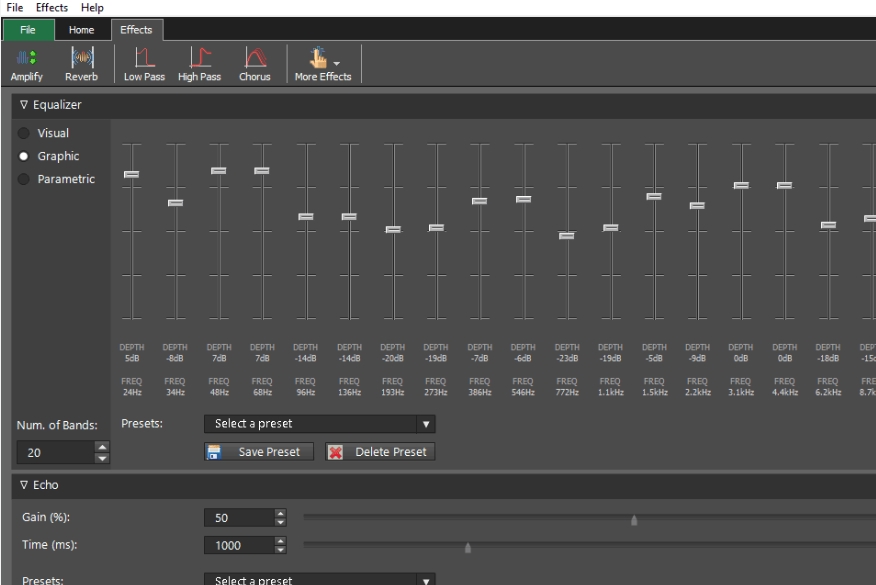This screenshot has height=585, width=876.
Task: Click the 6.2kHz band slider handle
Action: (x=829, y=226)
